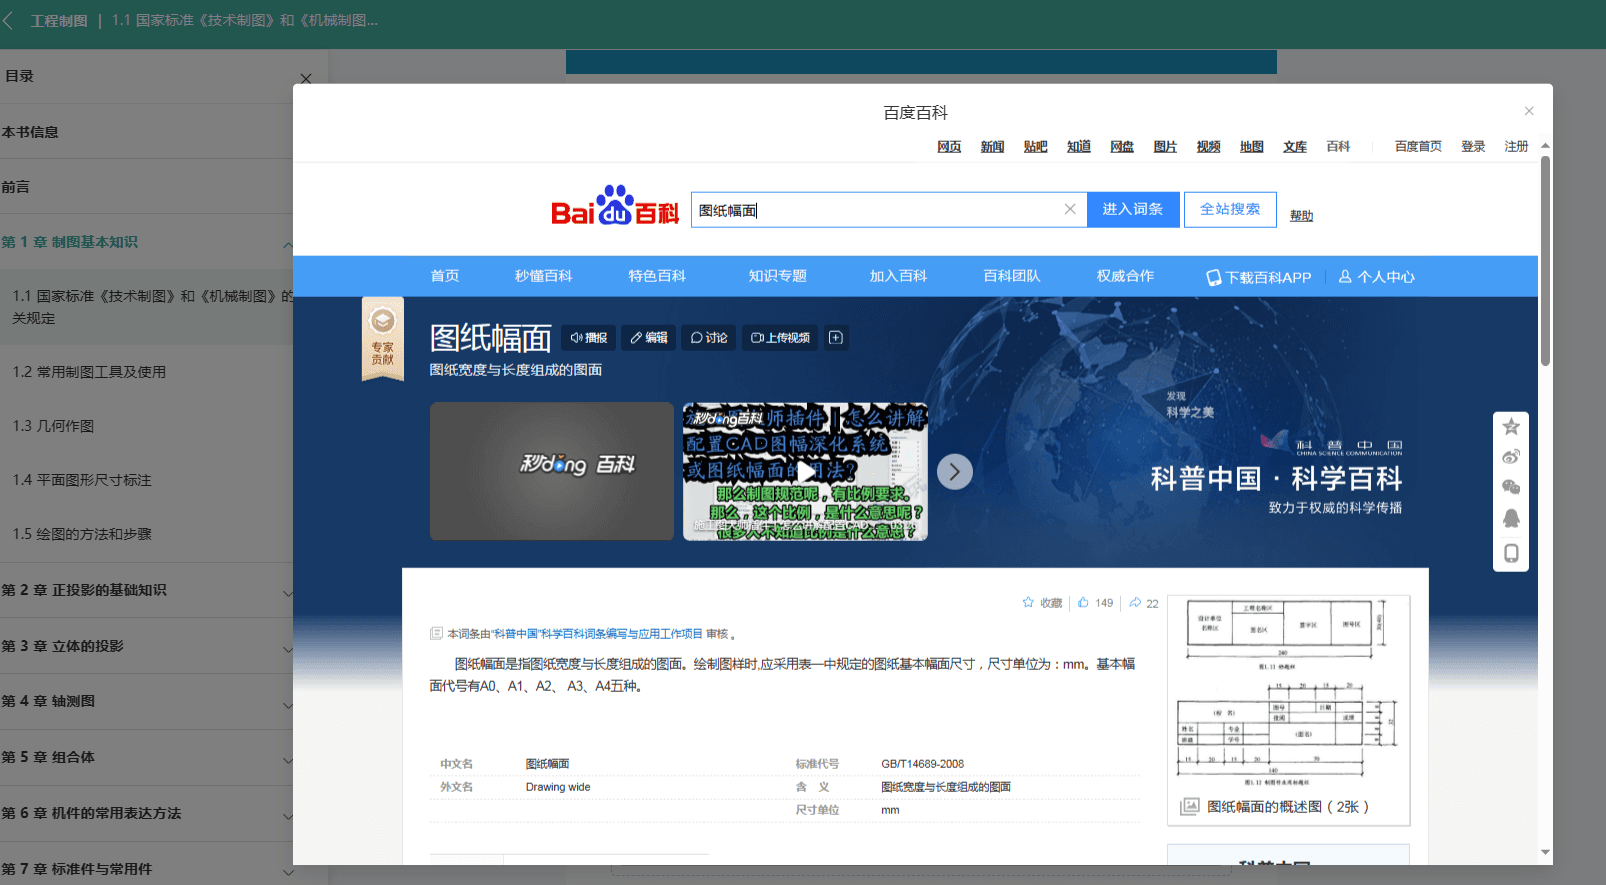The width and height of the screenshot is (1606, 885).
Task: Open the 秒懂百科 video thumbnail
Action: pyautogui.click(x=552, y=471)
